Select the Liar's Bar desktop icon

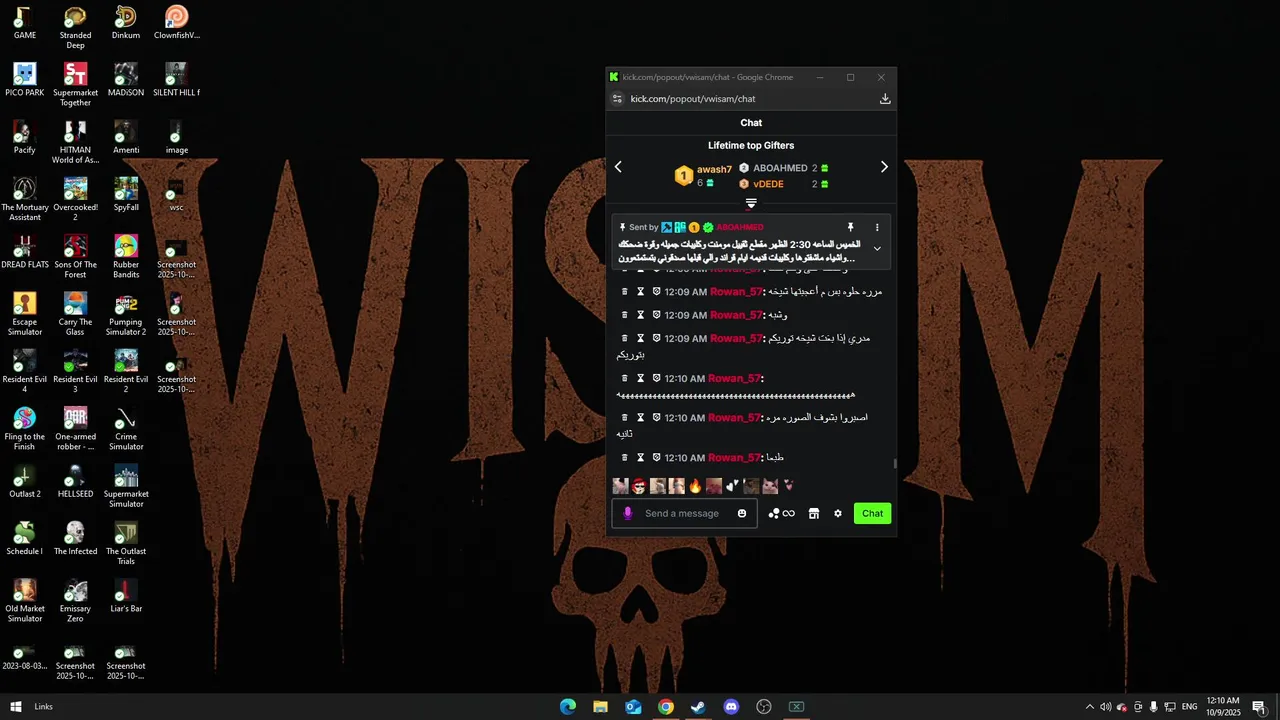(x=126, y=596)
